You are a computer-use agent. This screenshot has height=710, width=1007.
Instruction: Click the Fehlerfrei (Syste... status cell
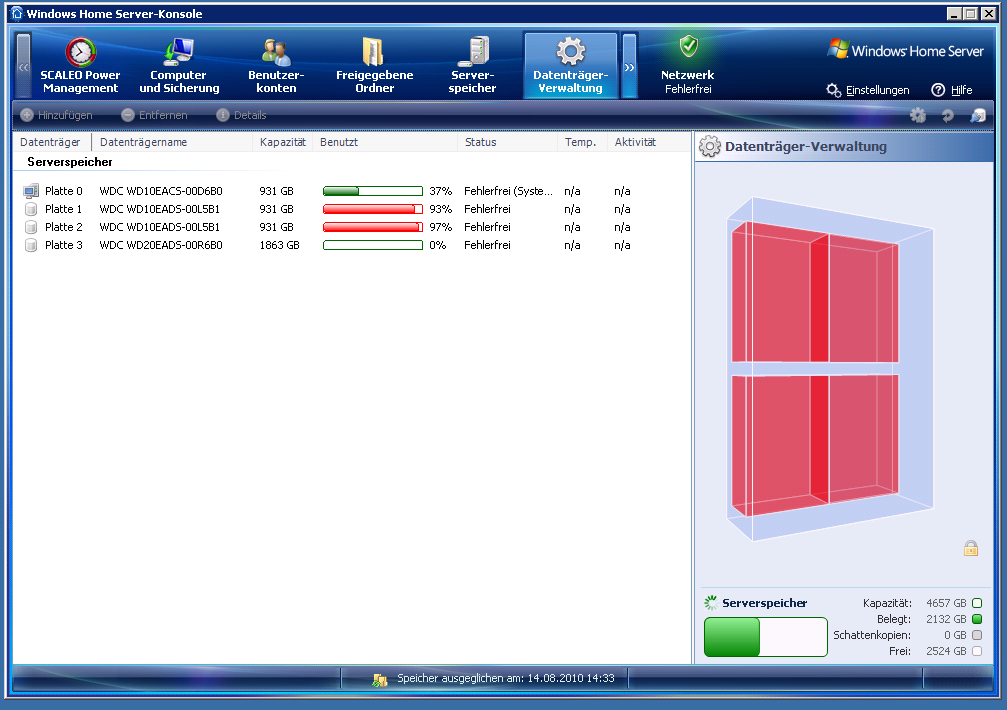pyautogui.click(x=508, y=191)
